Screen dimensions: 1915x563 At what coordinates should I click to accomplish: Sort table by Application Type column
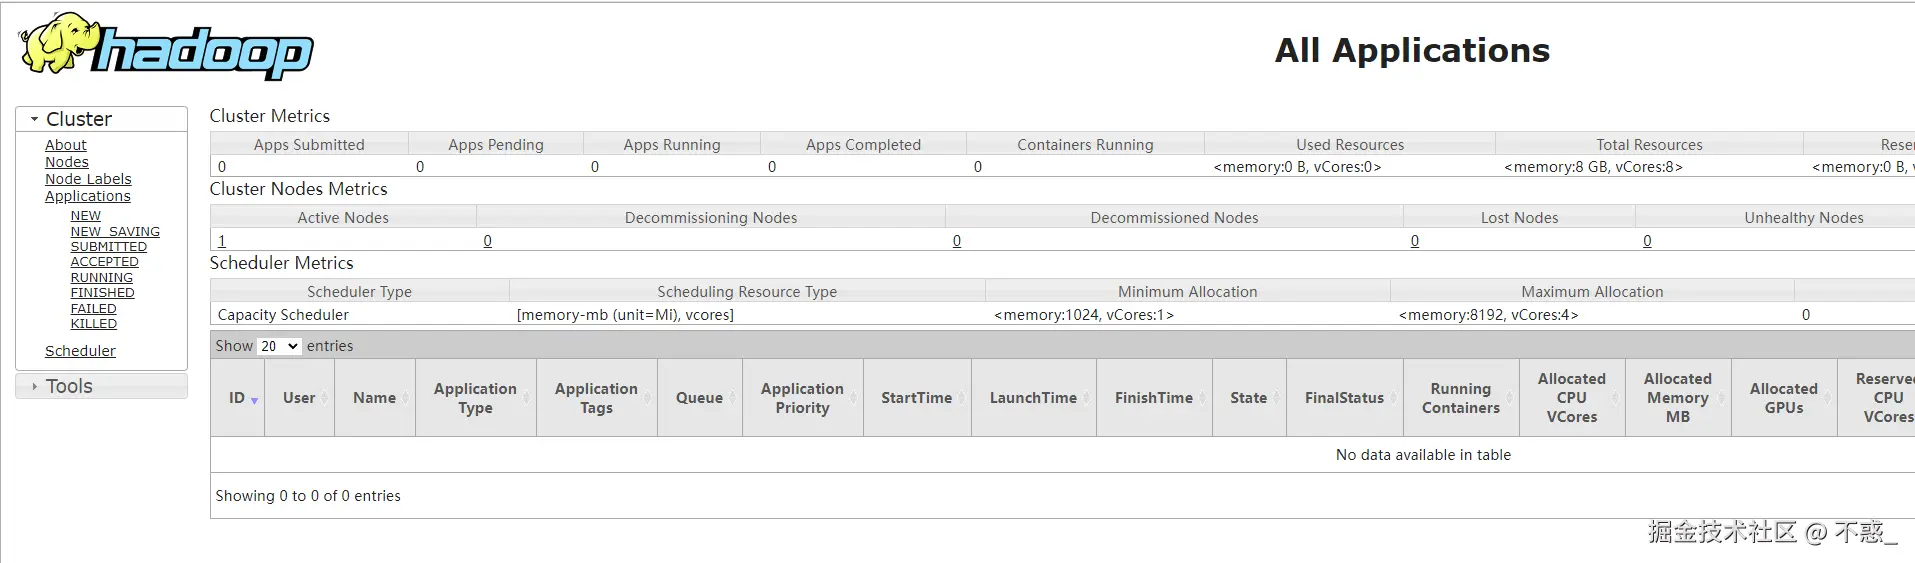[x=476, y=398]
